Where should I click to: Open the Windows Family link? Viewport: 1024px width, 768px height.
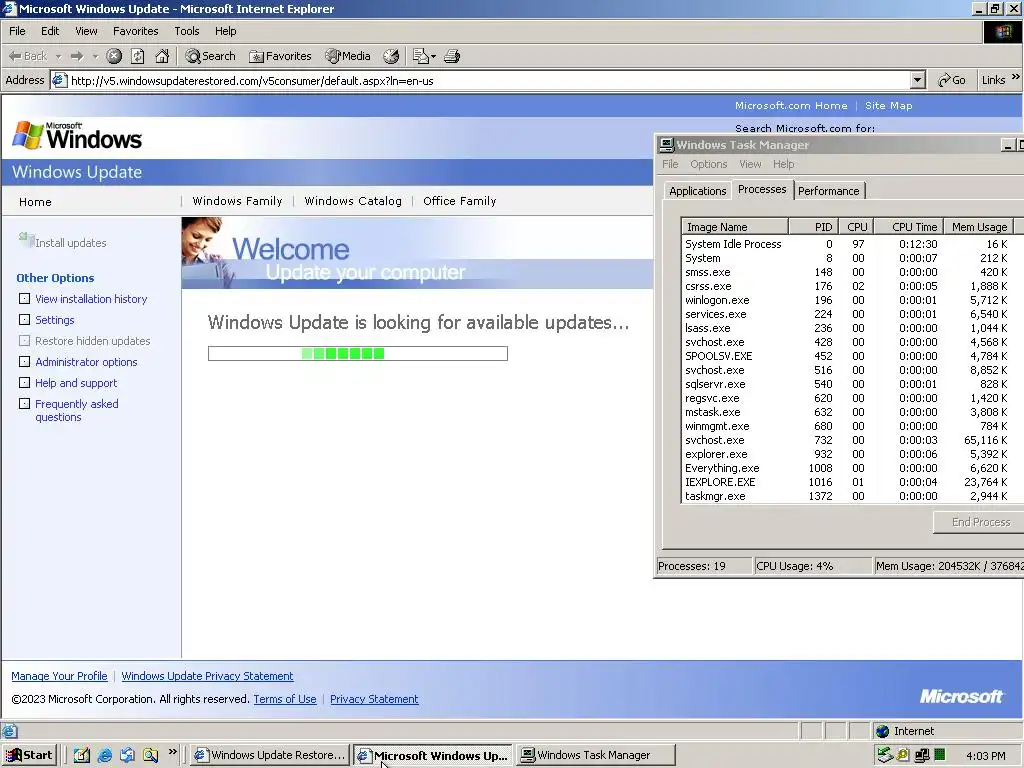pyautogui.click(x=237, y=201)
